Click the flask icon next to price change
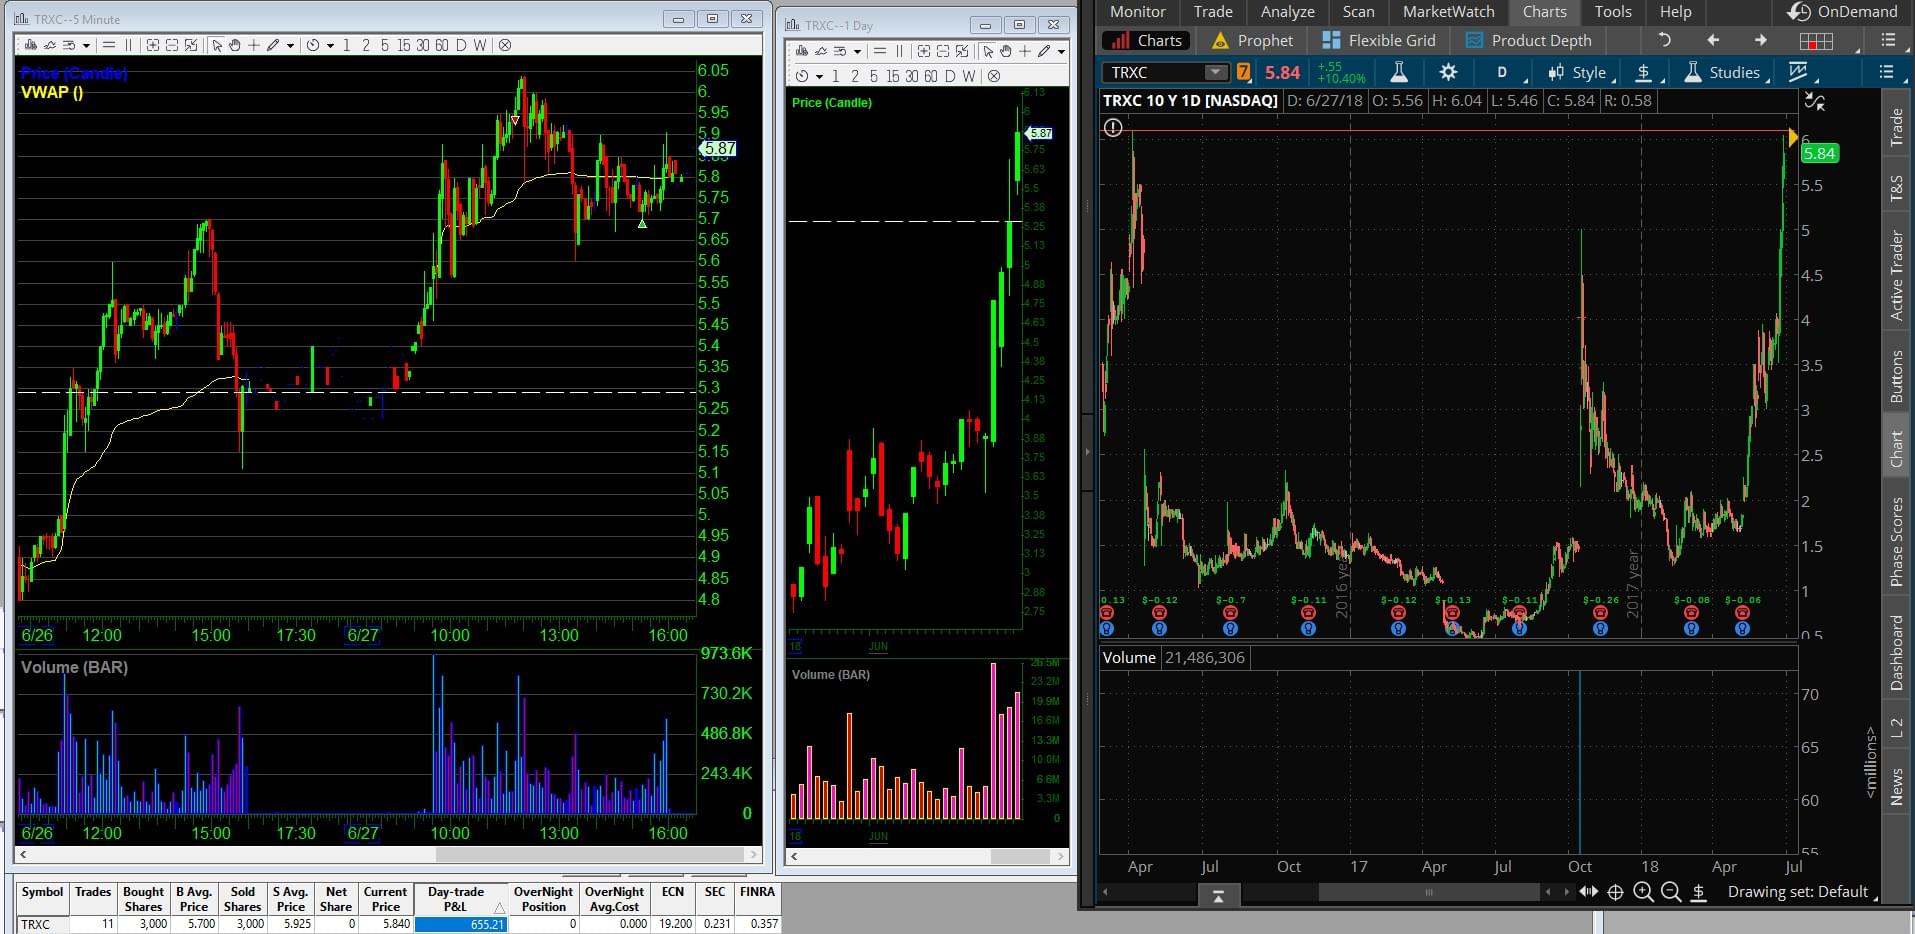Screen dimensions: 1915x934 1399,72
